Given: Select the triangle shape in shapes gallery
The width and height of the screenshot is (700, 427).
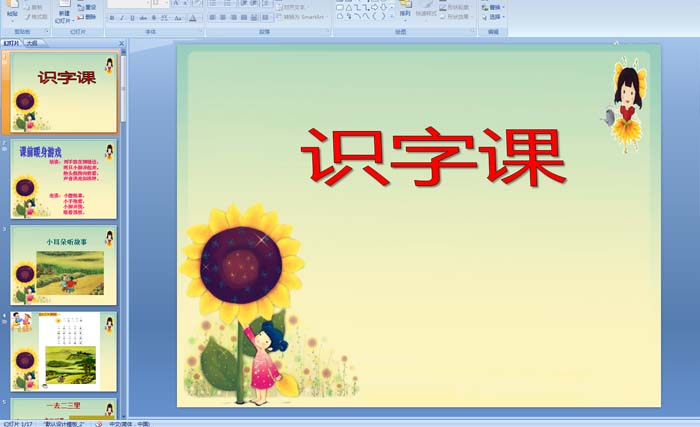Looking at the screenshot, I should click(x=349, y=8).
